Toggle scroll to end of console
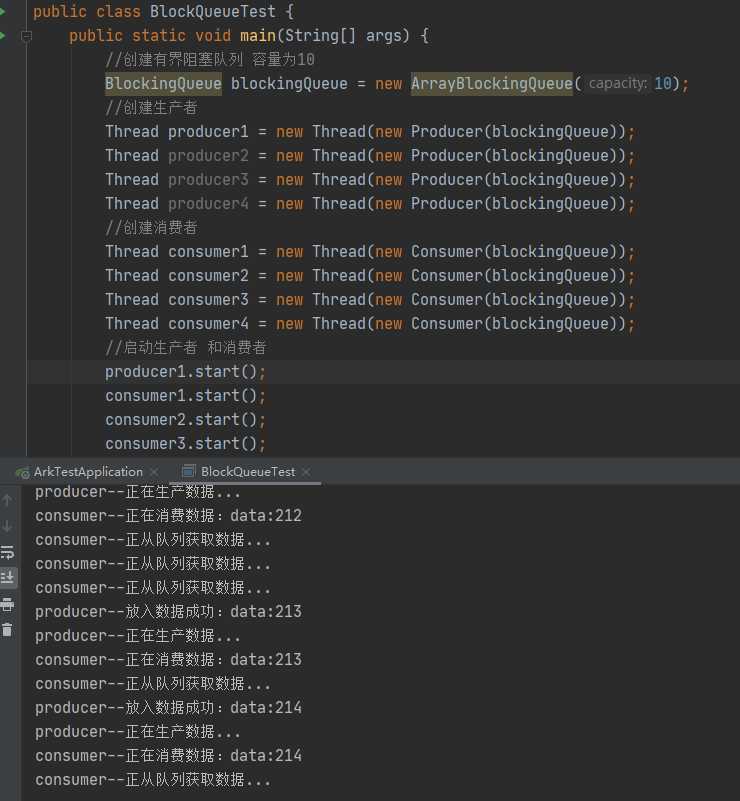The height and width of the screenshot is (801, 740). point(8,577)
